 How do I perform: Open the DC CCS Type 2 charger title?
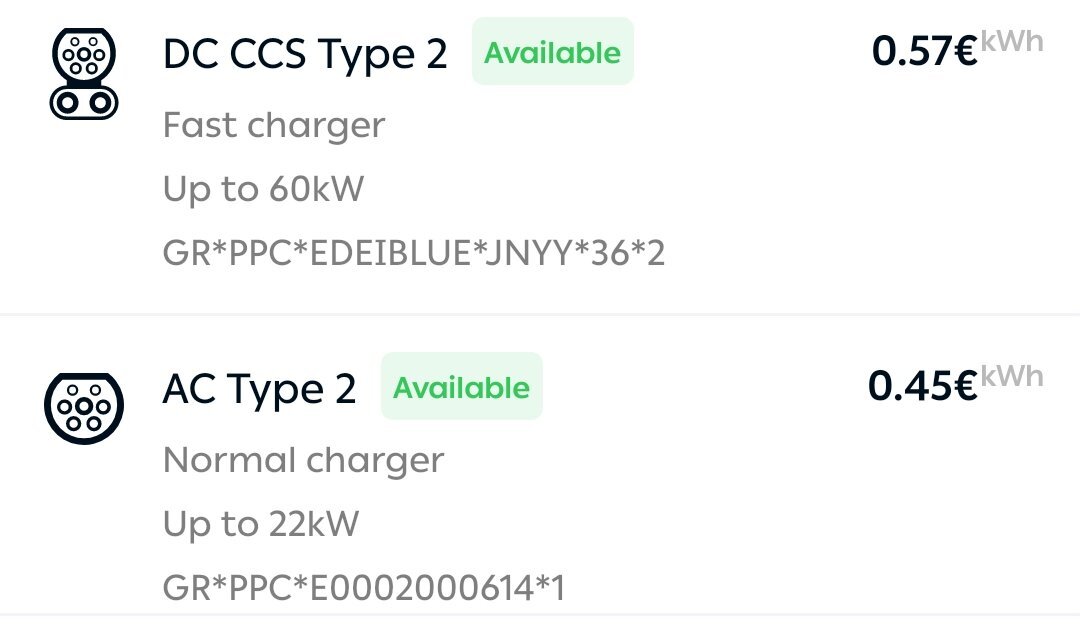(305, 54)
